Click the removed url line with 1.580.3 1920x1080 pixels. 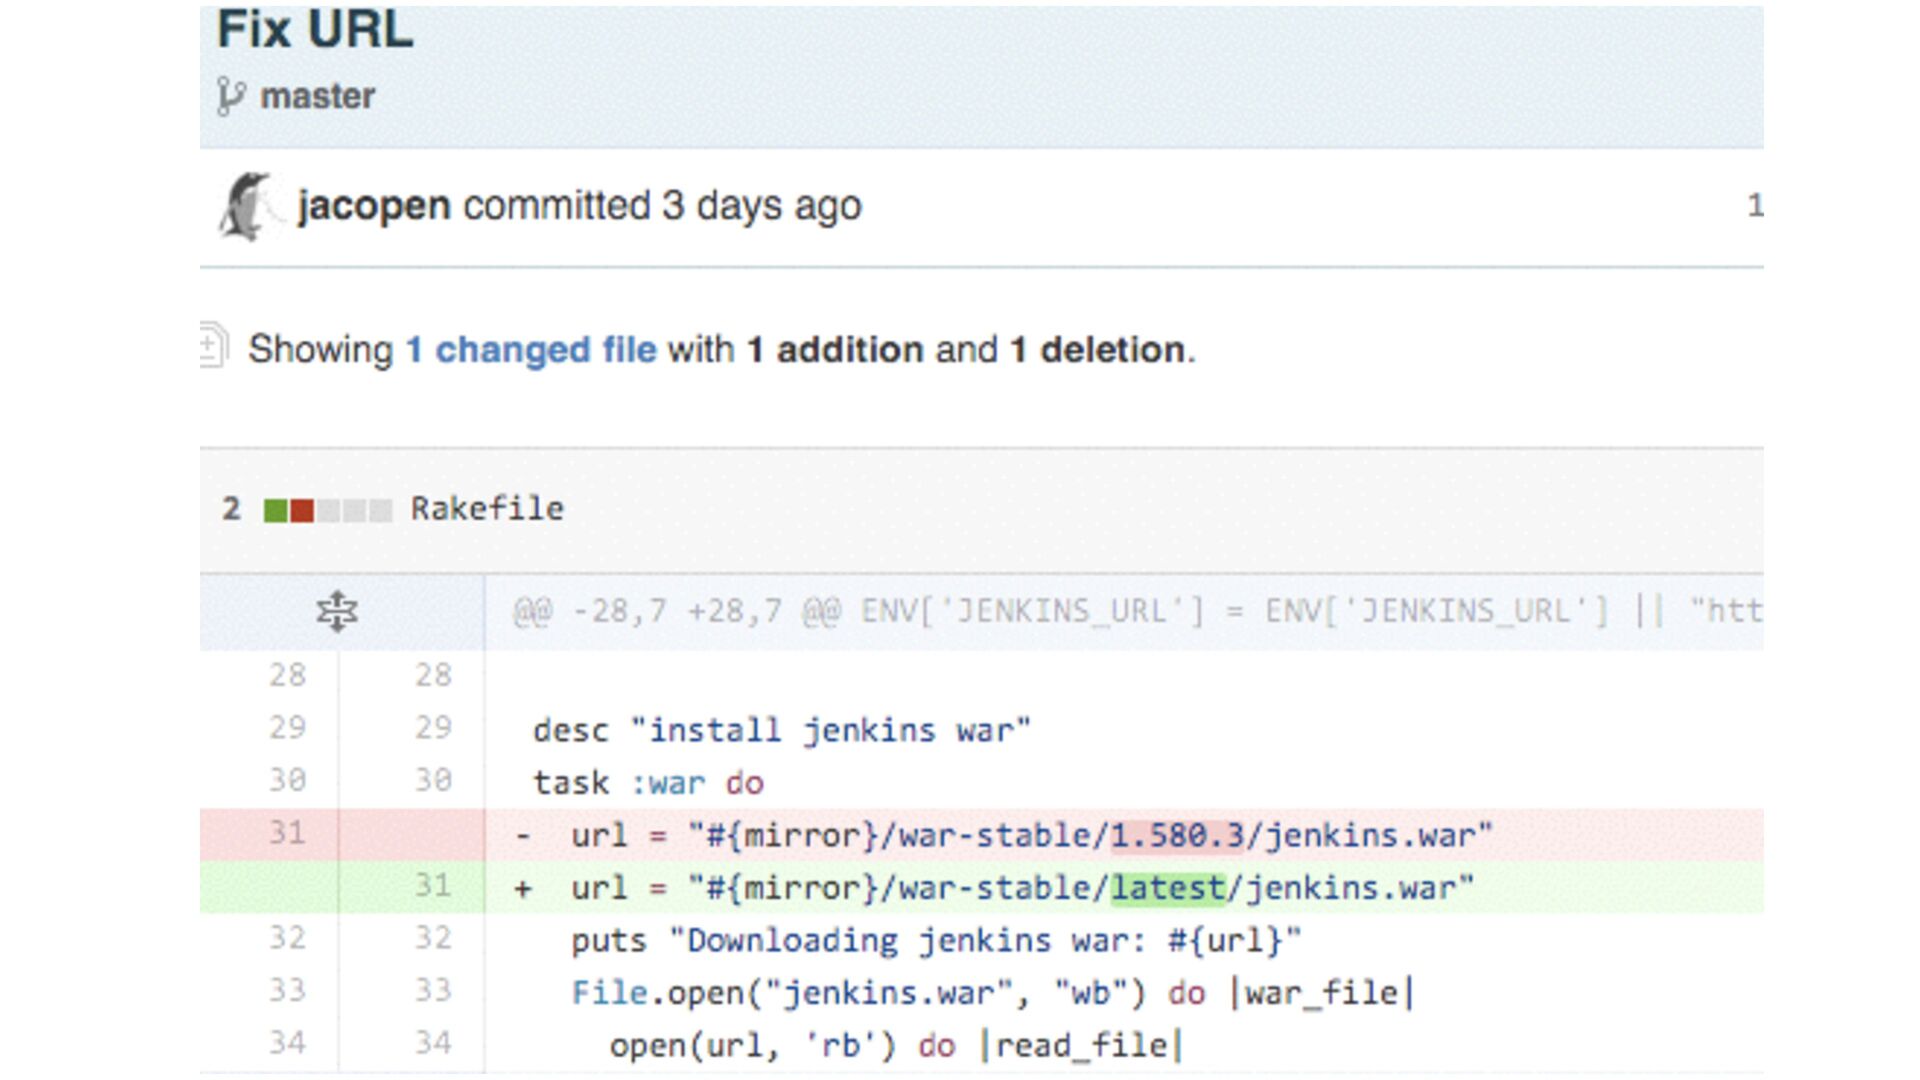click(1032, 835)
